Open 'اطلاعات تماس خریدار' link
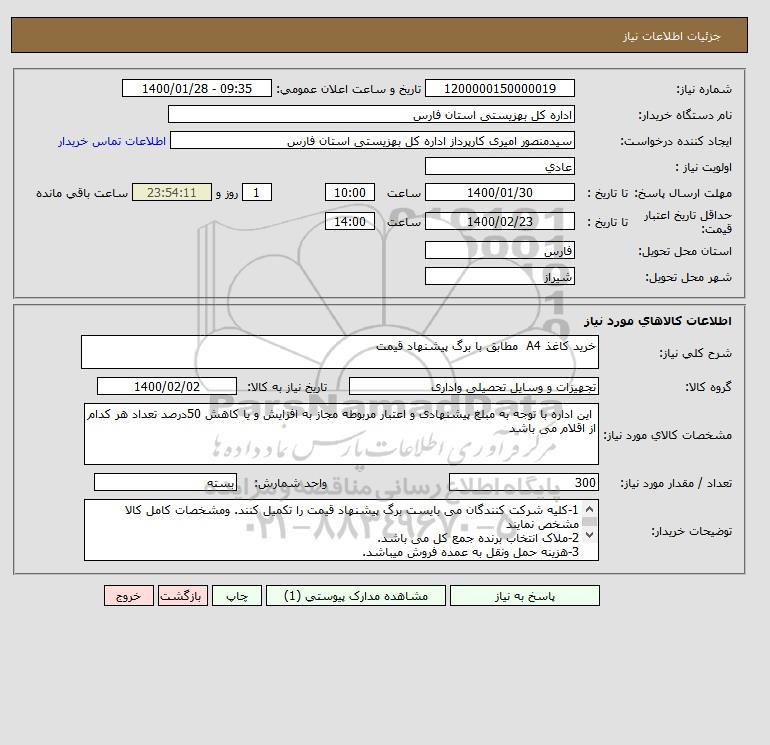This screenshot has width=770, height=745. 112,141
